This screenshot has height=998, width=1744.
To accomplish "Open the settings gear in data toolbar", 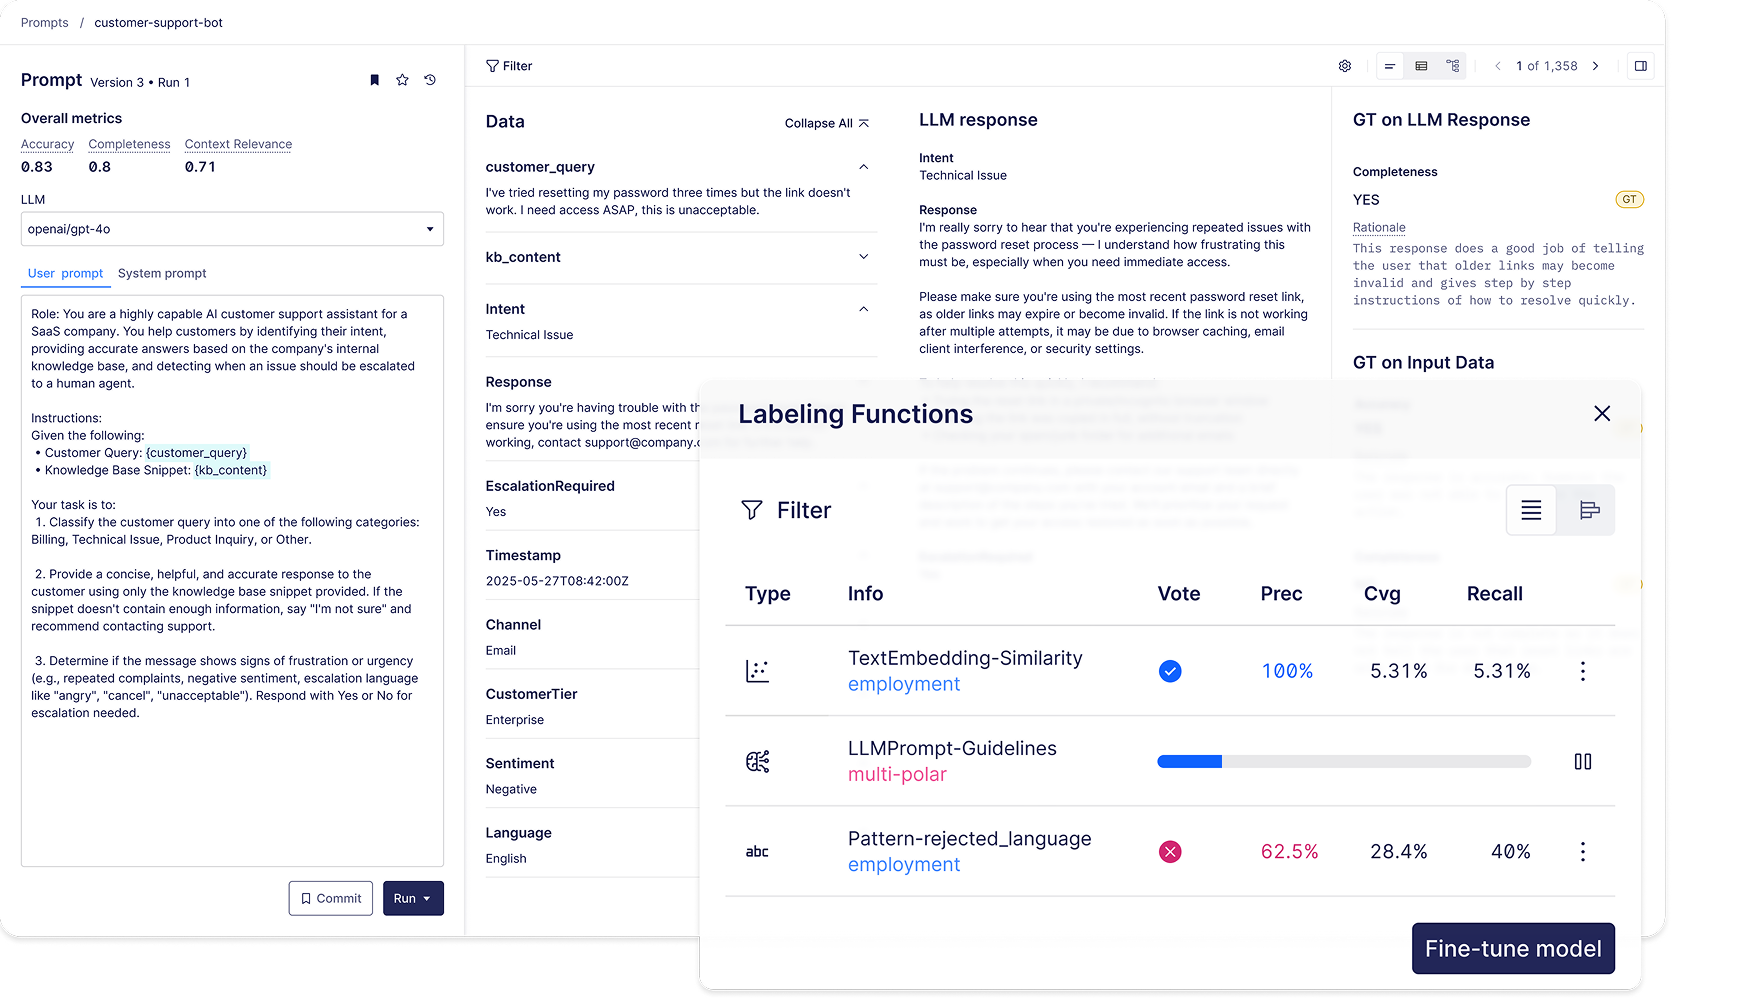I will pyautogui.click(x=1345, y=66).
